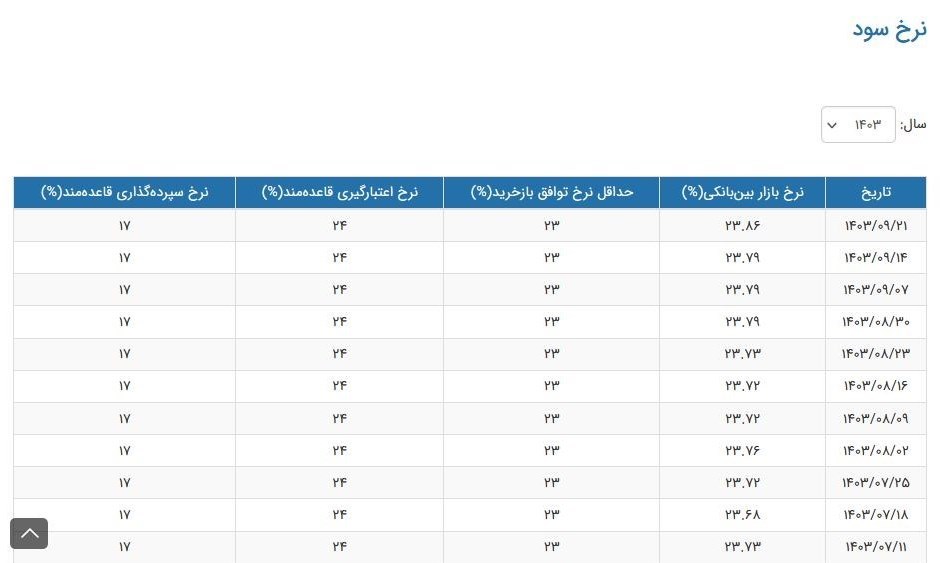Select the date cell ۱۴۰۳/۰۸/۱۶
This screenshot has height=563, width=944.
coord(875,386)
